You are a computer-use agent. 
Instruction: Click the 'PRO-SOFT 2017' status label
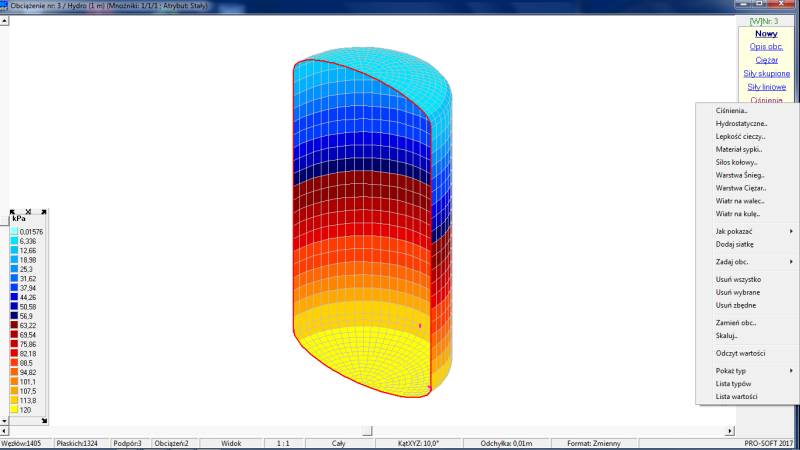(x=768, y=443)
